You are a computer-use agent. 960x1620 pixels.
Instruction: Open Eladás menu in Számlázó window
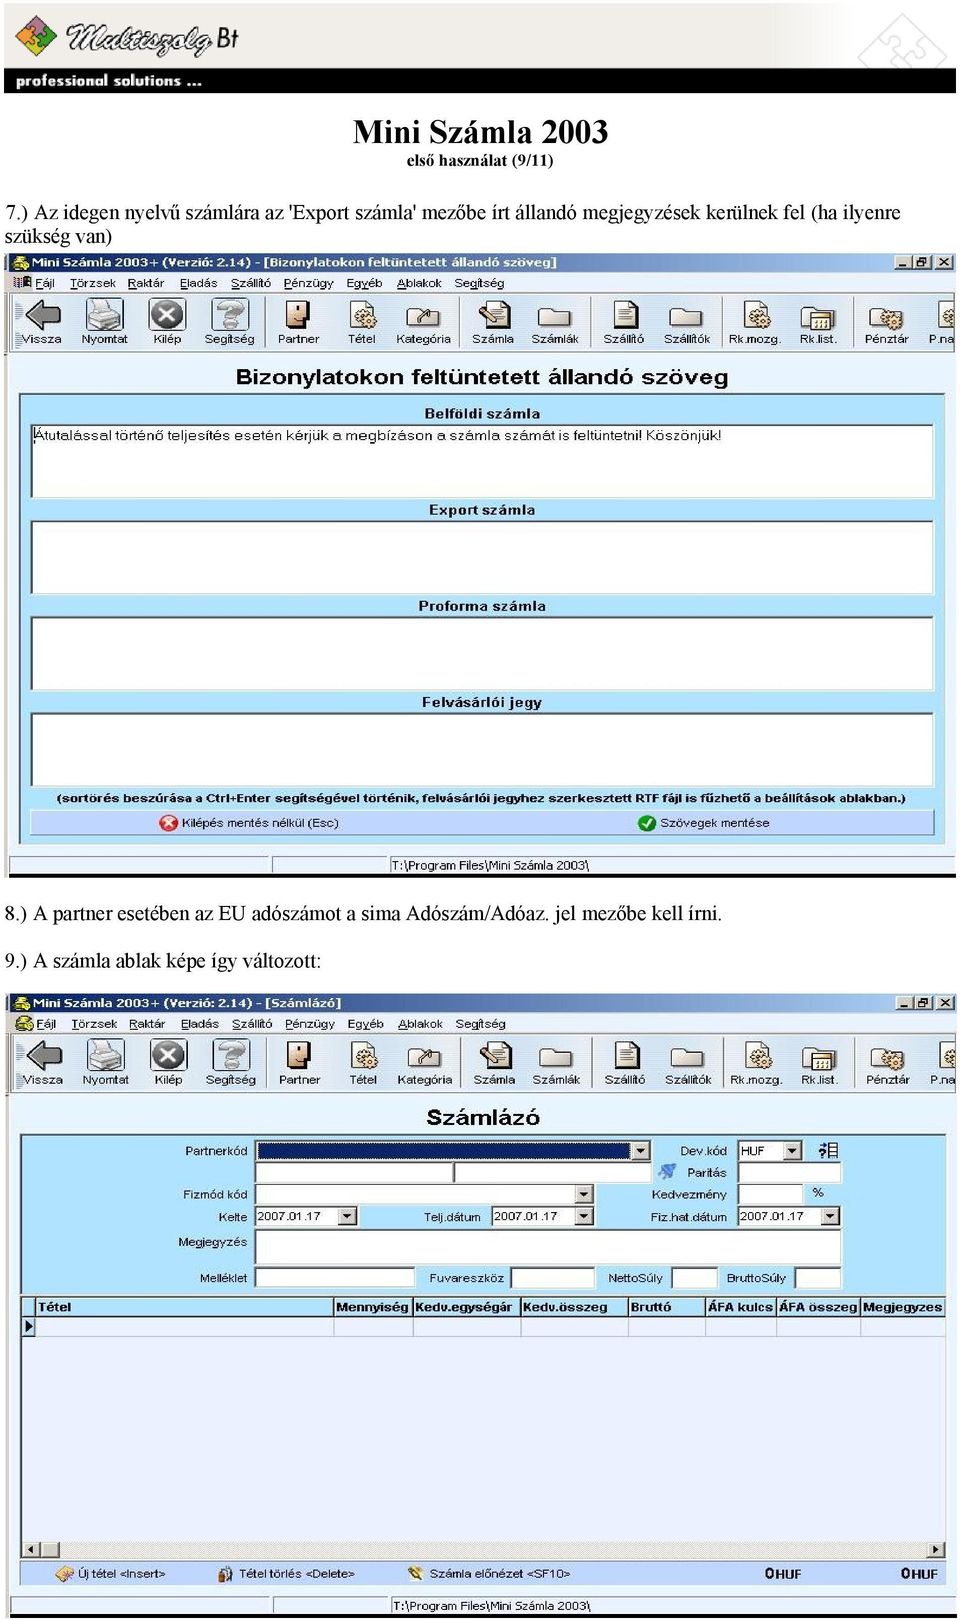coord(199,1024)
